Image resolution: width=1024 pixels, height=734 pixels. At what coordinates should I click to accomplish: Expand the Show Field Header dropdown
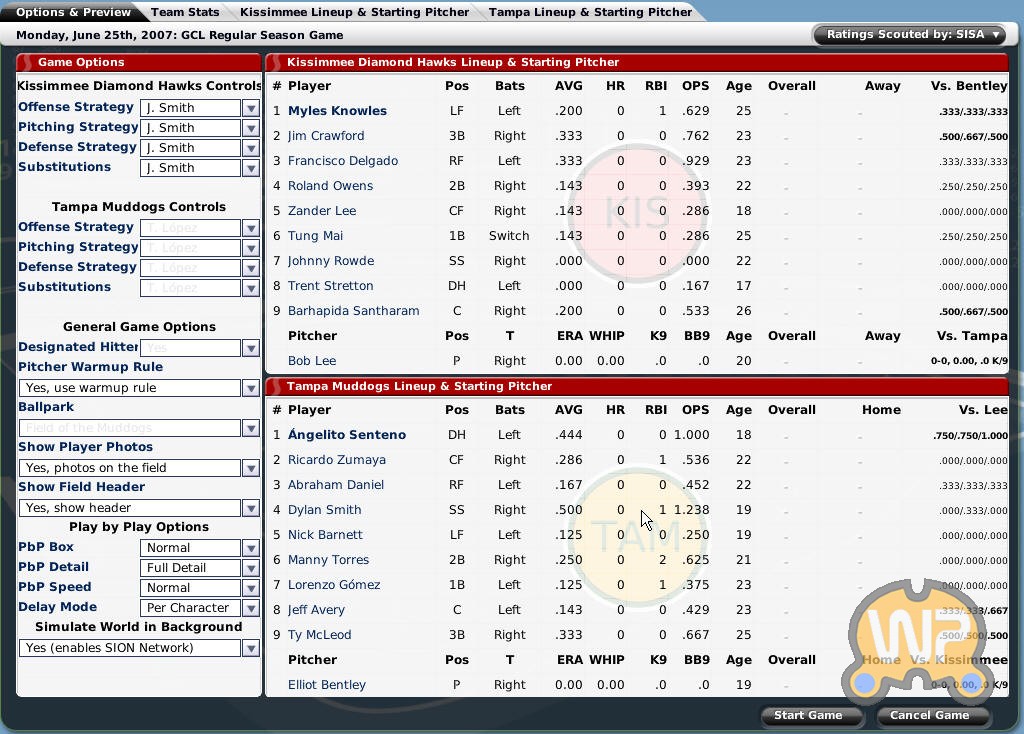[250, 508]
